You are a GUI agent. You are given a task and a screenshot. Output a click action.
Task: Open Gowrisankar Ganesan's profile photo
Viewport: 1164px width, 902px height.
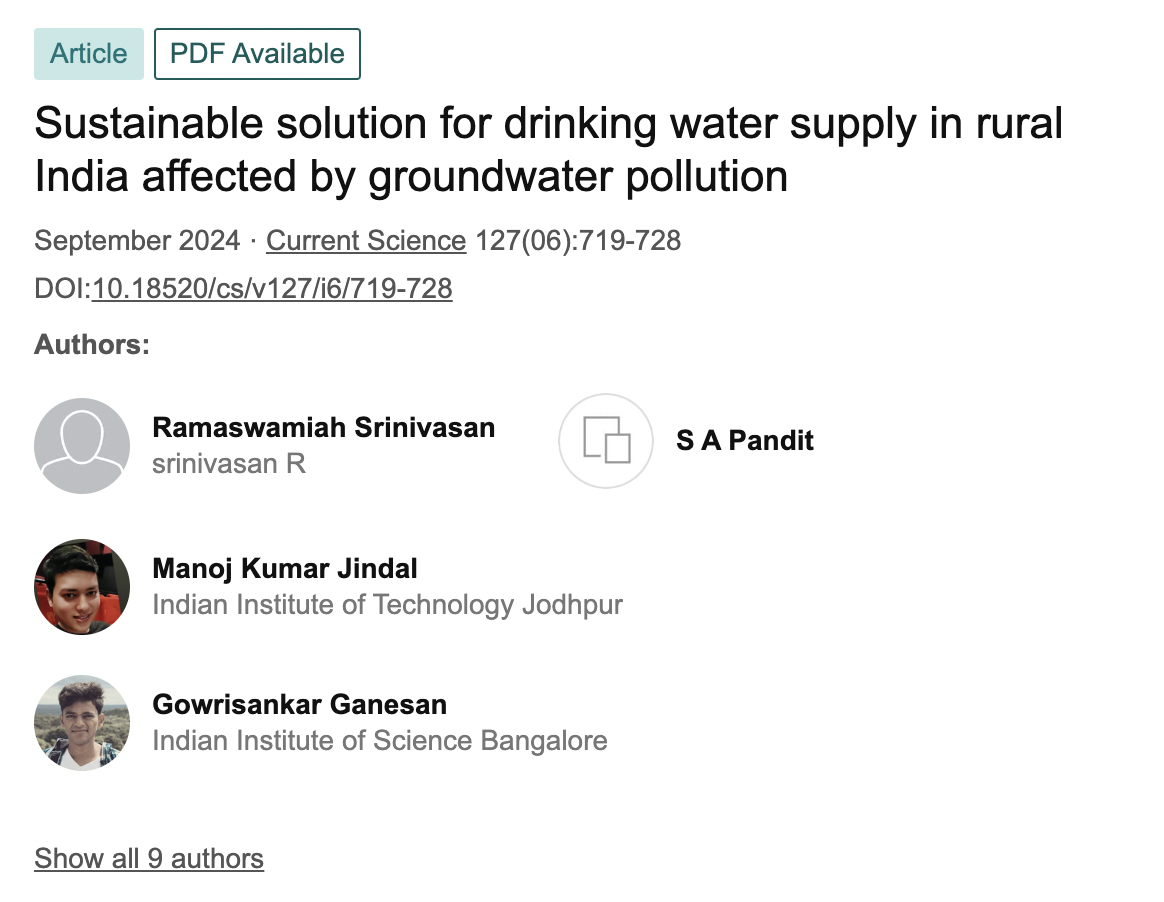[82, 722]
